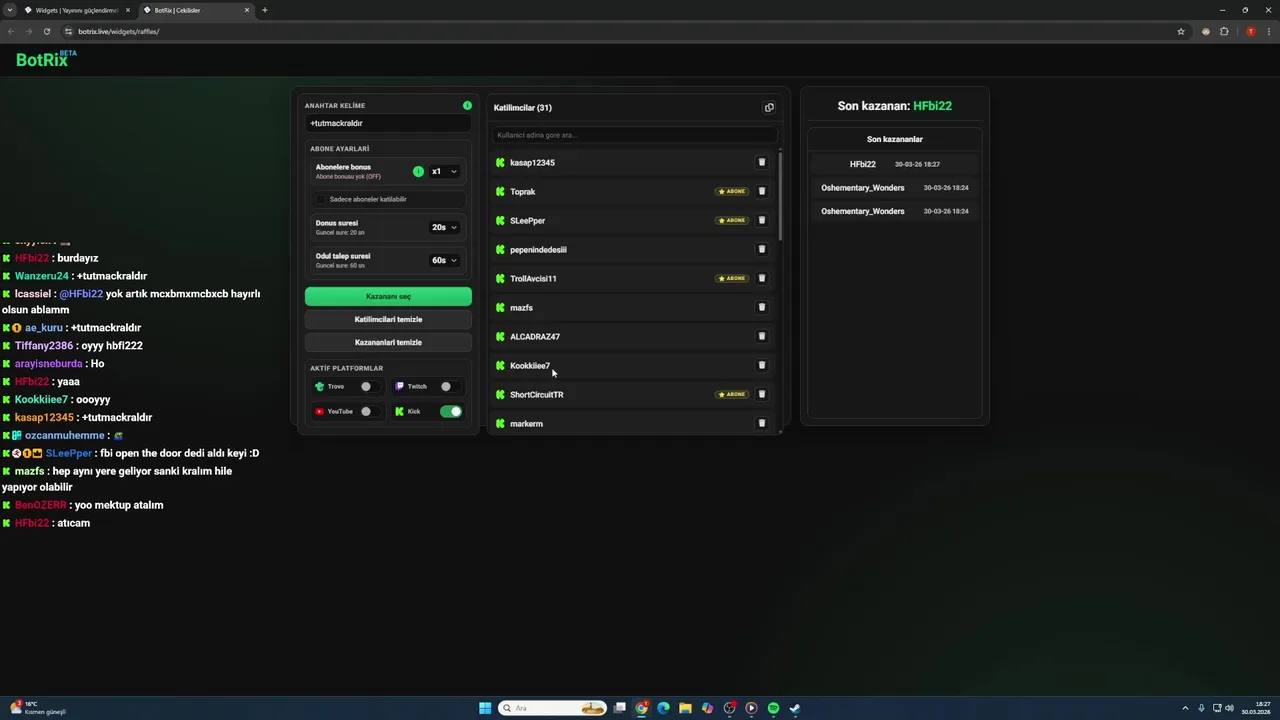Click the info icon next to Abonelere bonus
1280x720 pixels.
418,171
